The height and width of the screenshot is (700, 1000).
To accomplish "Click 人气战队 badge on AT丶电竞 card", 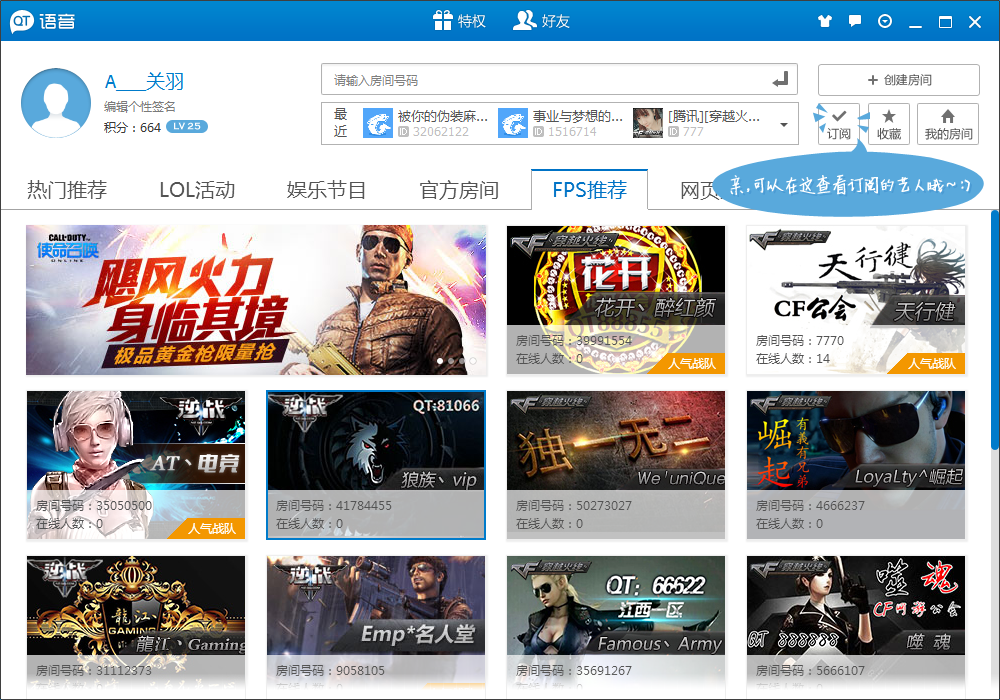I will coord(208,529).
